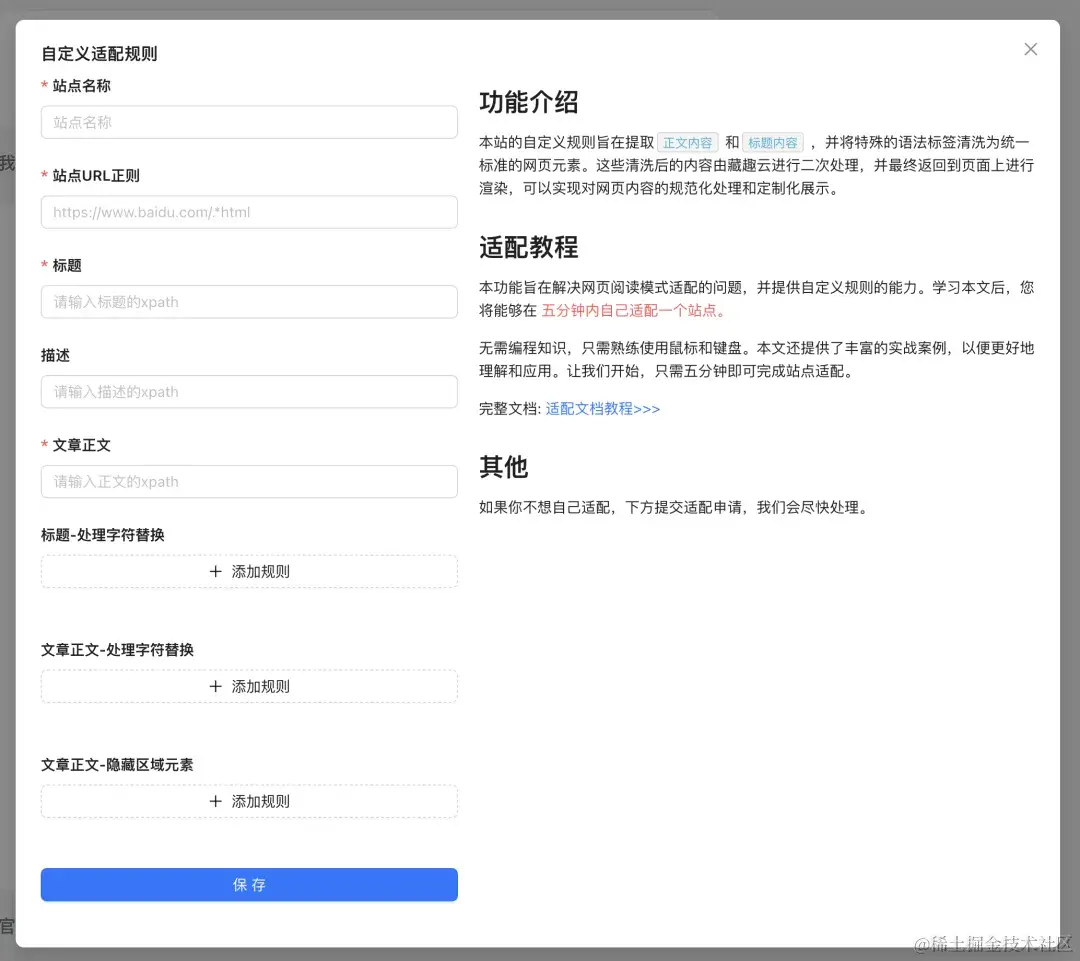
Task: Click the 文章正文 xpath input field
Action: [x=248, y=481]
